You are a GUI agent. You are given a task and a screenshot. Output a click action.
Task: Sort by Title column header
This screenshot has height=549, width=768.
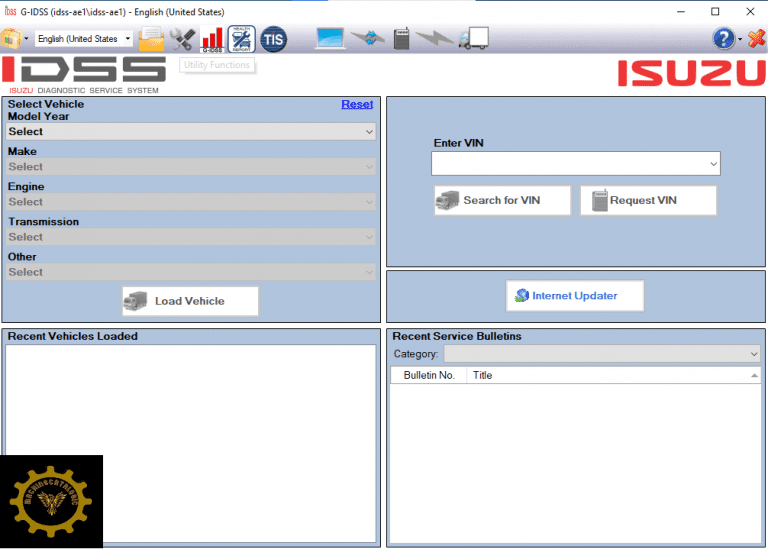pyautogui.click(x=613, y=375)
